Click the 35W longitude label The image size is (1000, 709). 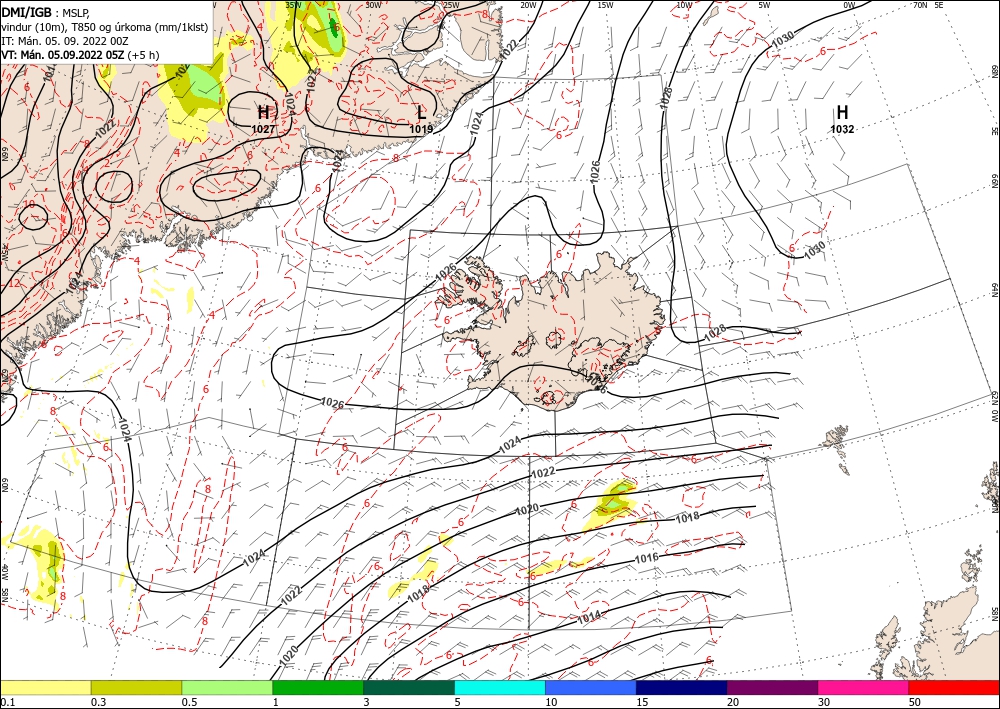293,4
